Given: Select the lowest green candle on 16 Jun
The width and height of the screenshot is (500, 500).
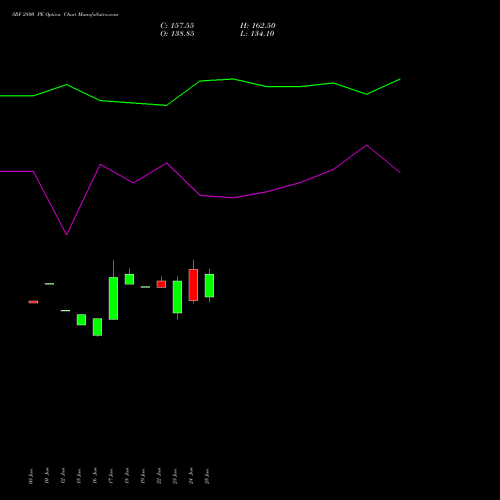Looking at the screenshot, I should [x=97, y=327].
